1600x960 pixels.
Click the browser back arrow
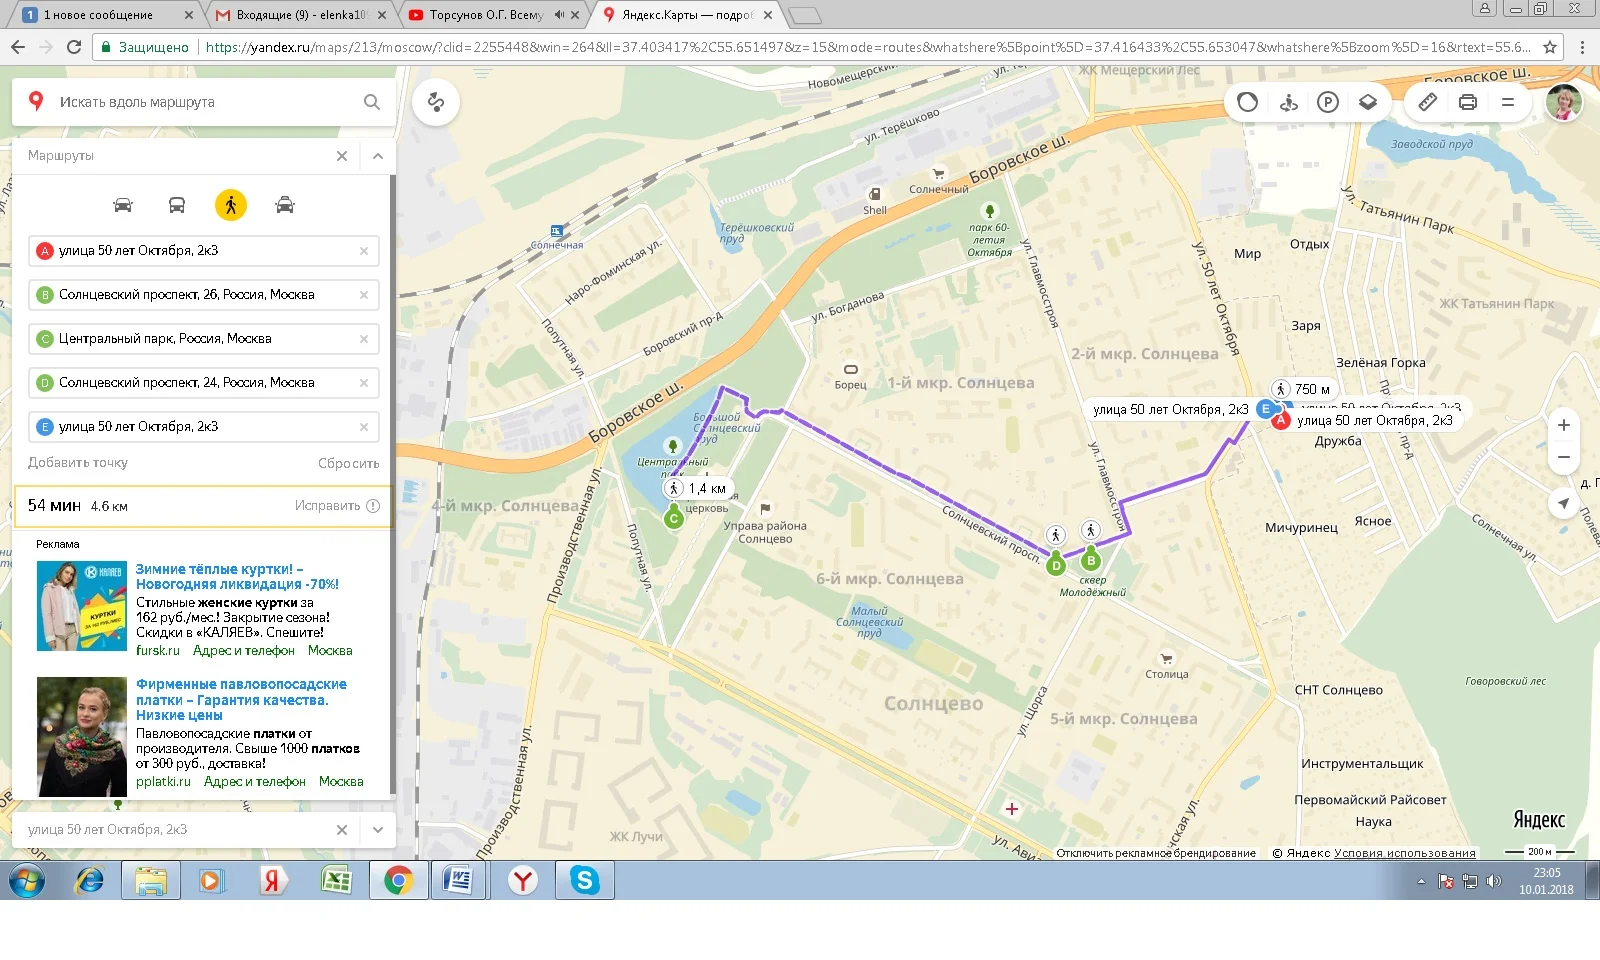(18, 47)
